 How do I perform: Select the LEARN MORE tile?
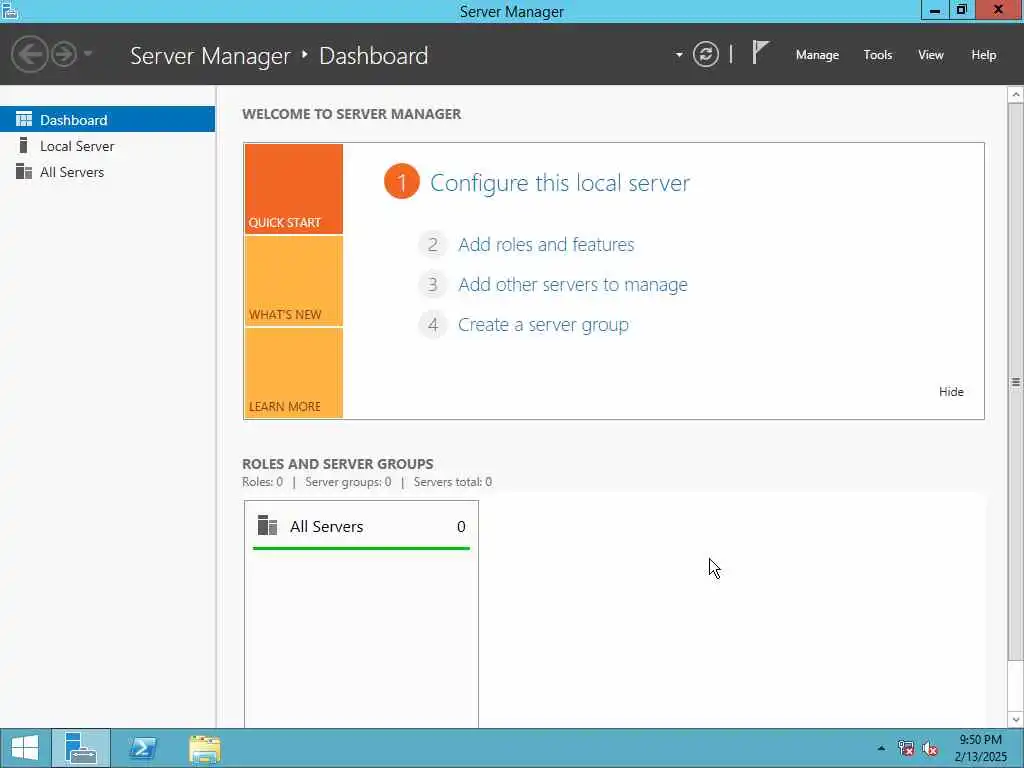coord(293,373)
